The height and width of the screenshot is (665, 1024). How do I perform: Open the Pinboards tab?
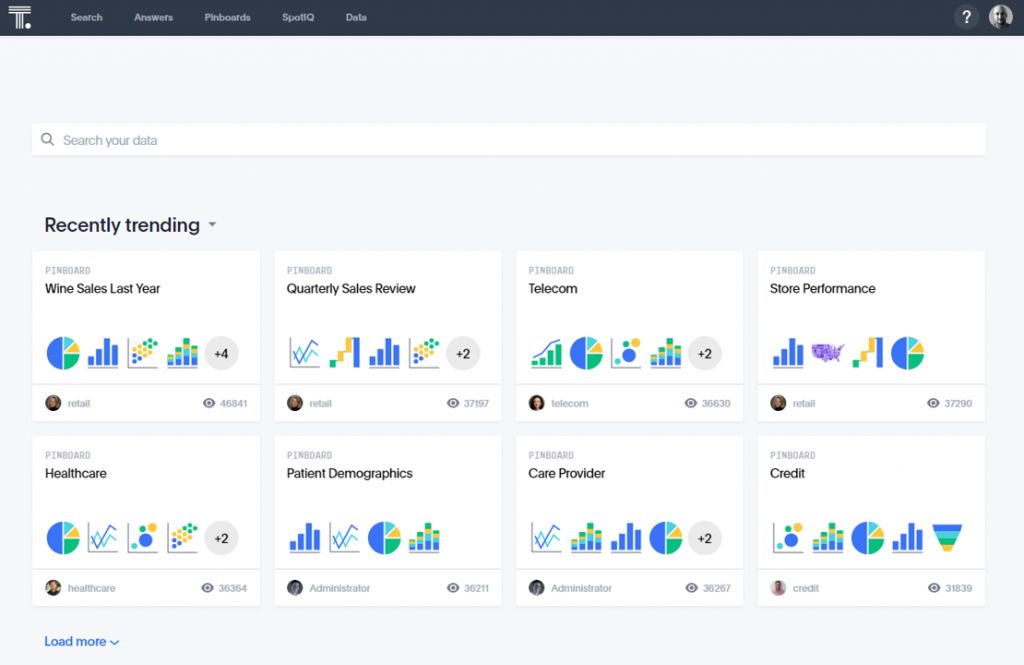point(227,17)
